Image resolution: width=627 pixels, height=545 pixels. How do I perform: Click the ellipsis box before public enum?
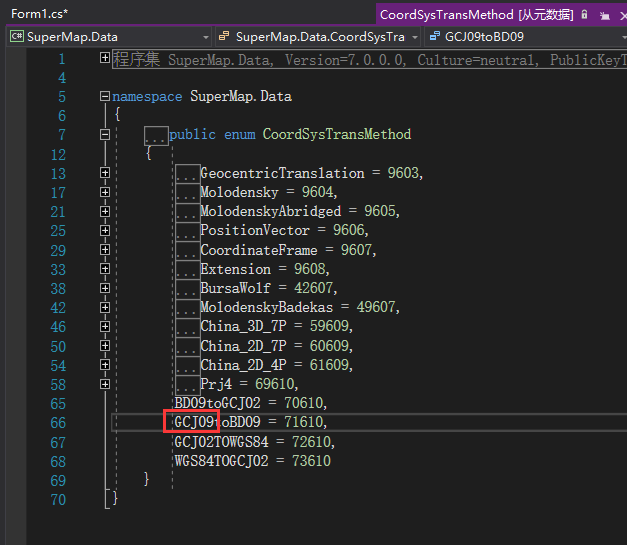pos(156,136)
